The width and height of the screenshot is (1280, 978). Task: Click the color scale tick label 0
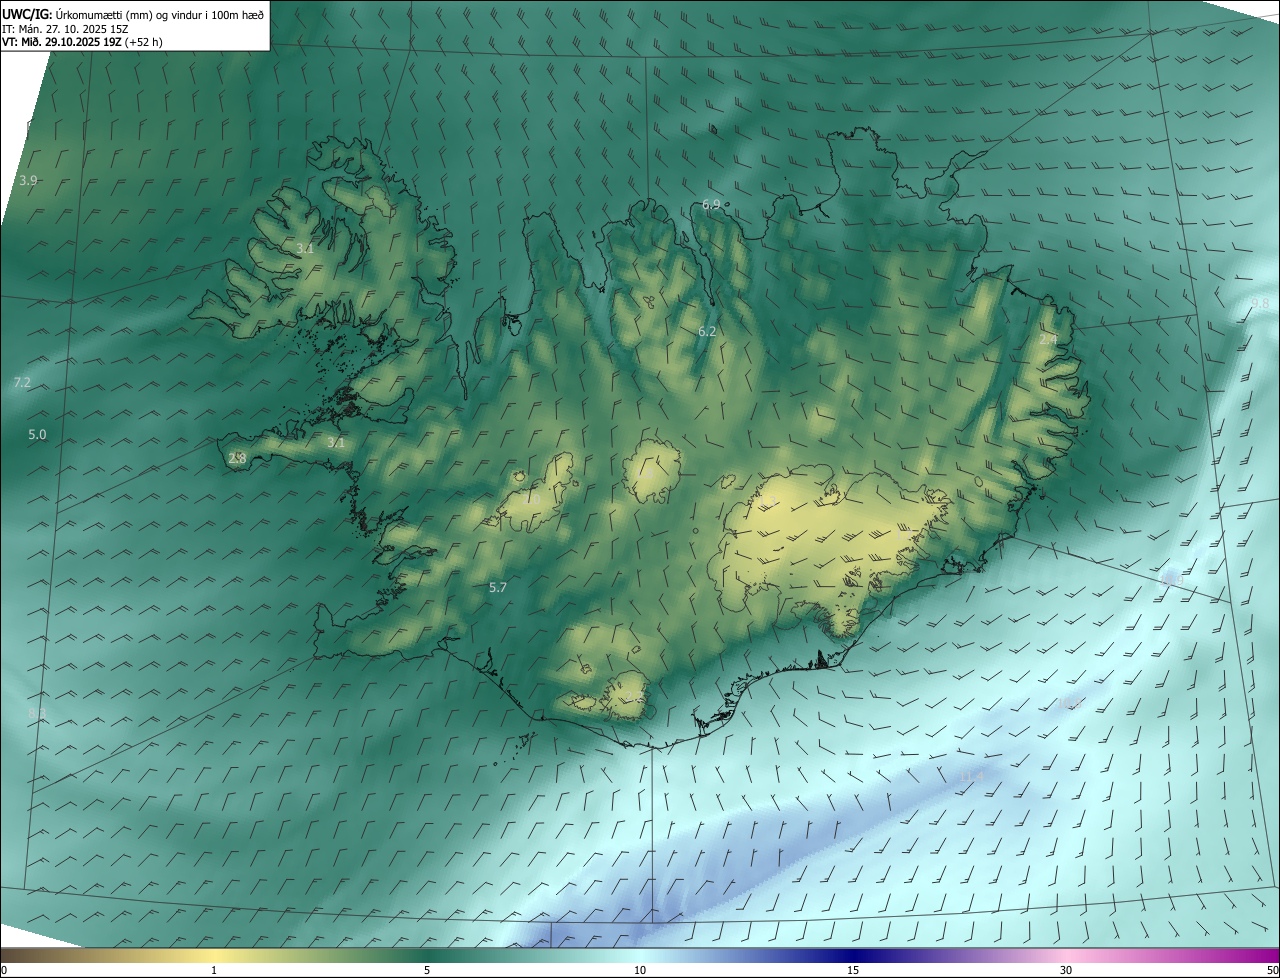[4, 971]
